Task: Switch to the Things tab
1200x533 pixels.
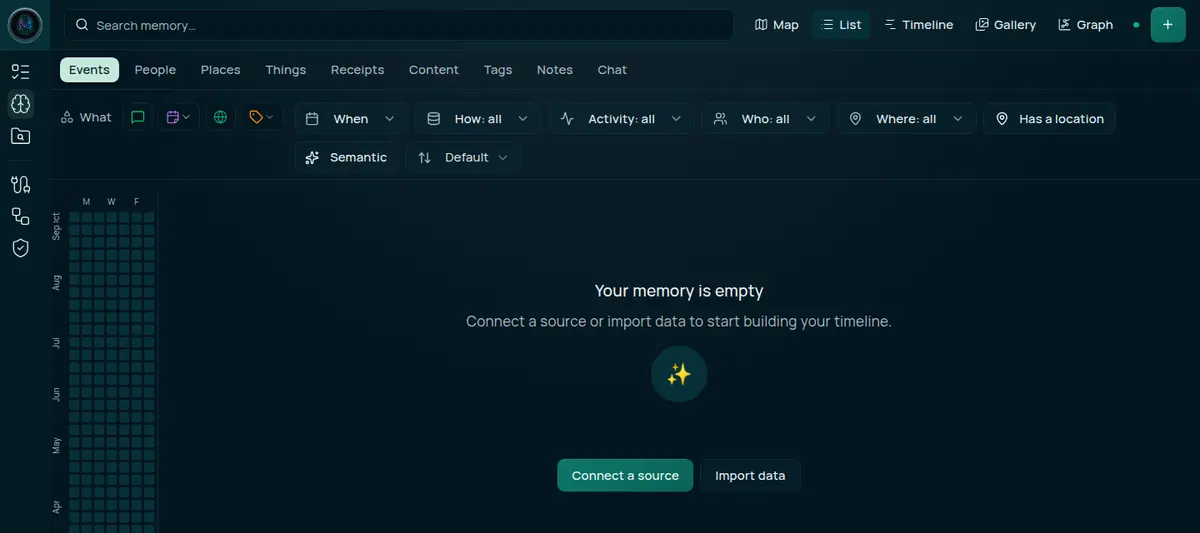Action: tap(286, 70)
